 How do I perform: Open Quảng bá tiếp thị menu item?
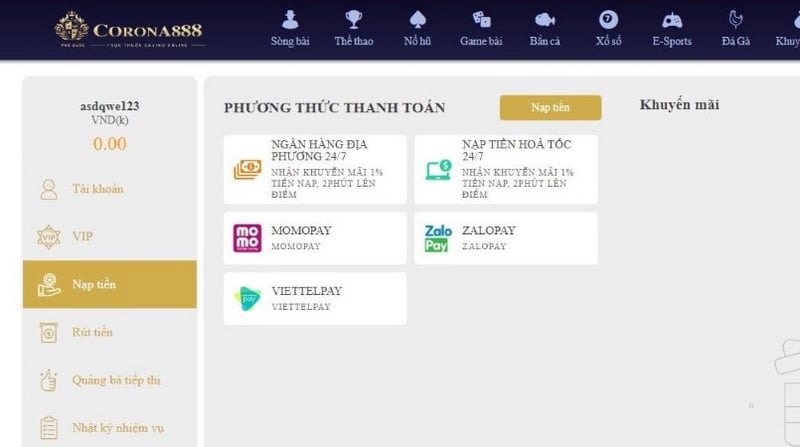(x=116, y=380)
